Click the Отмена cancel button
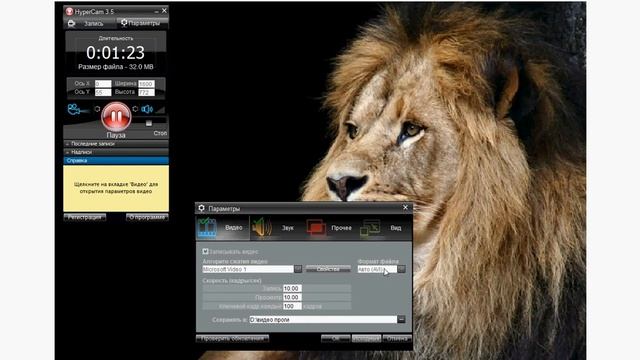 [397, 339]
